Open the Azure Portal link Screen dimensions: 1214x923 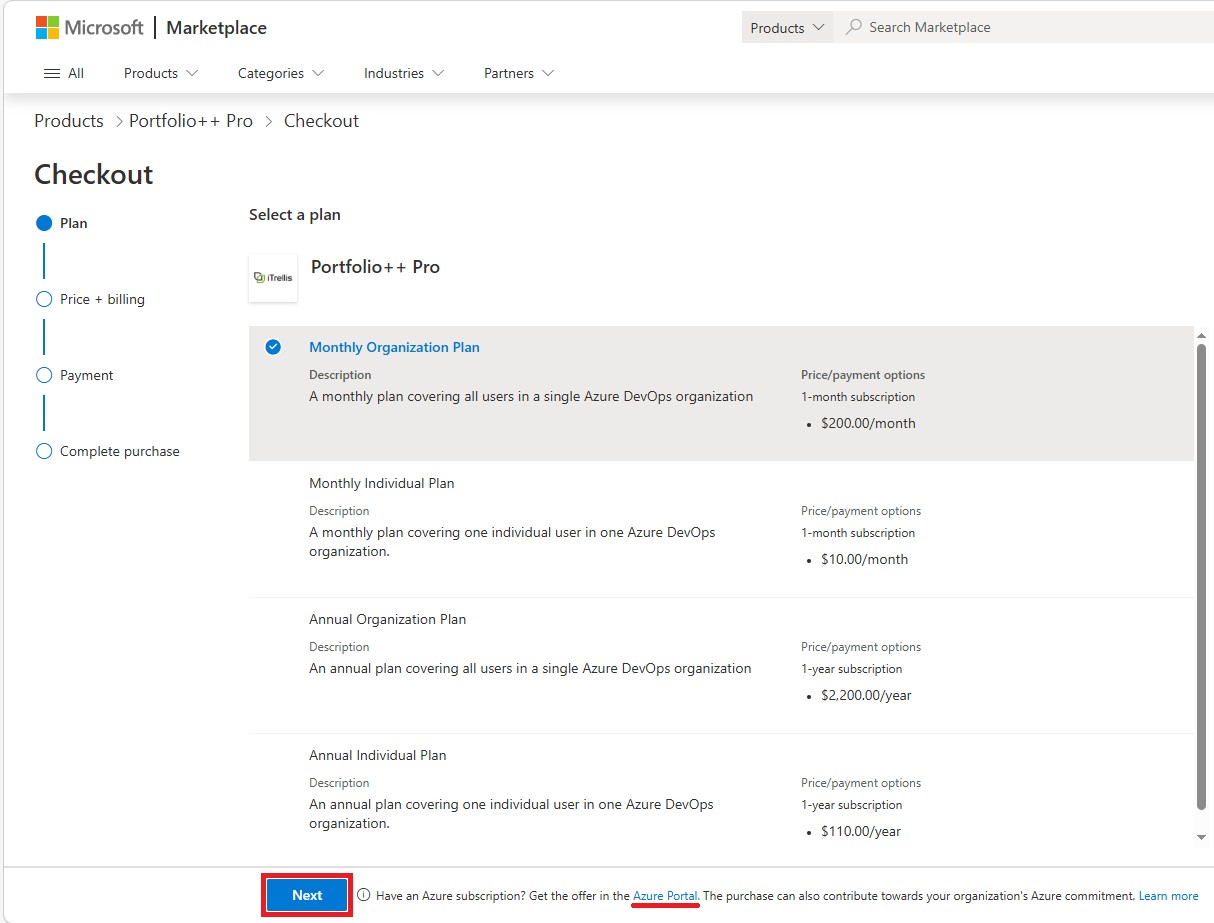click(x=665, y=896)
